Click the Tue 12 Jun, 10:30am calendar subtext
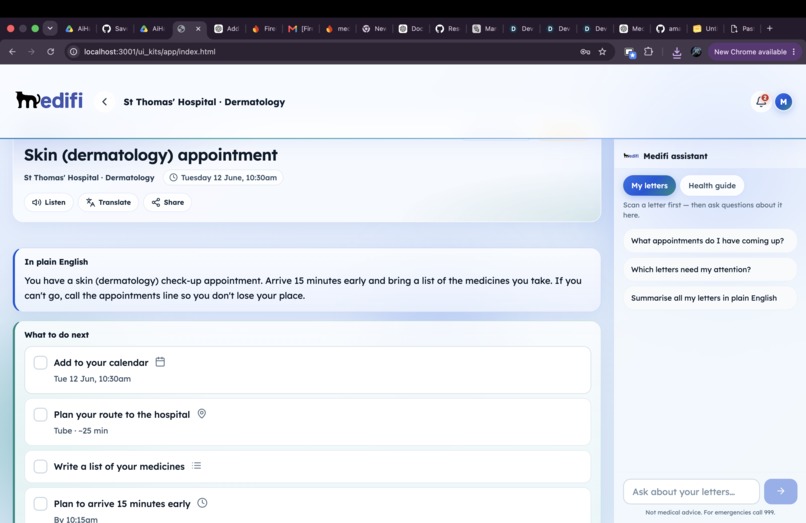The image size is (806, 523). pyautogui.click(x=92, y=379)
